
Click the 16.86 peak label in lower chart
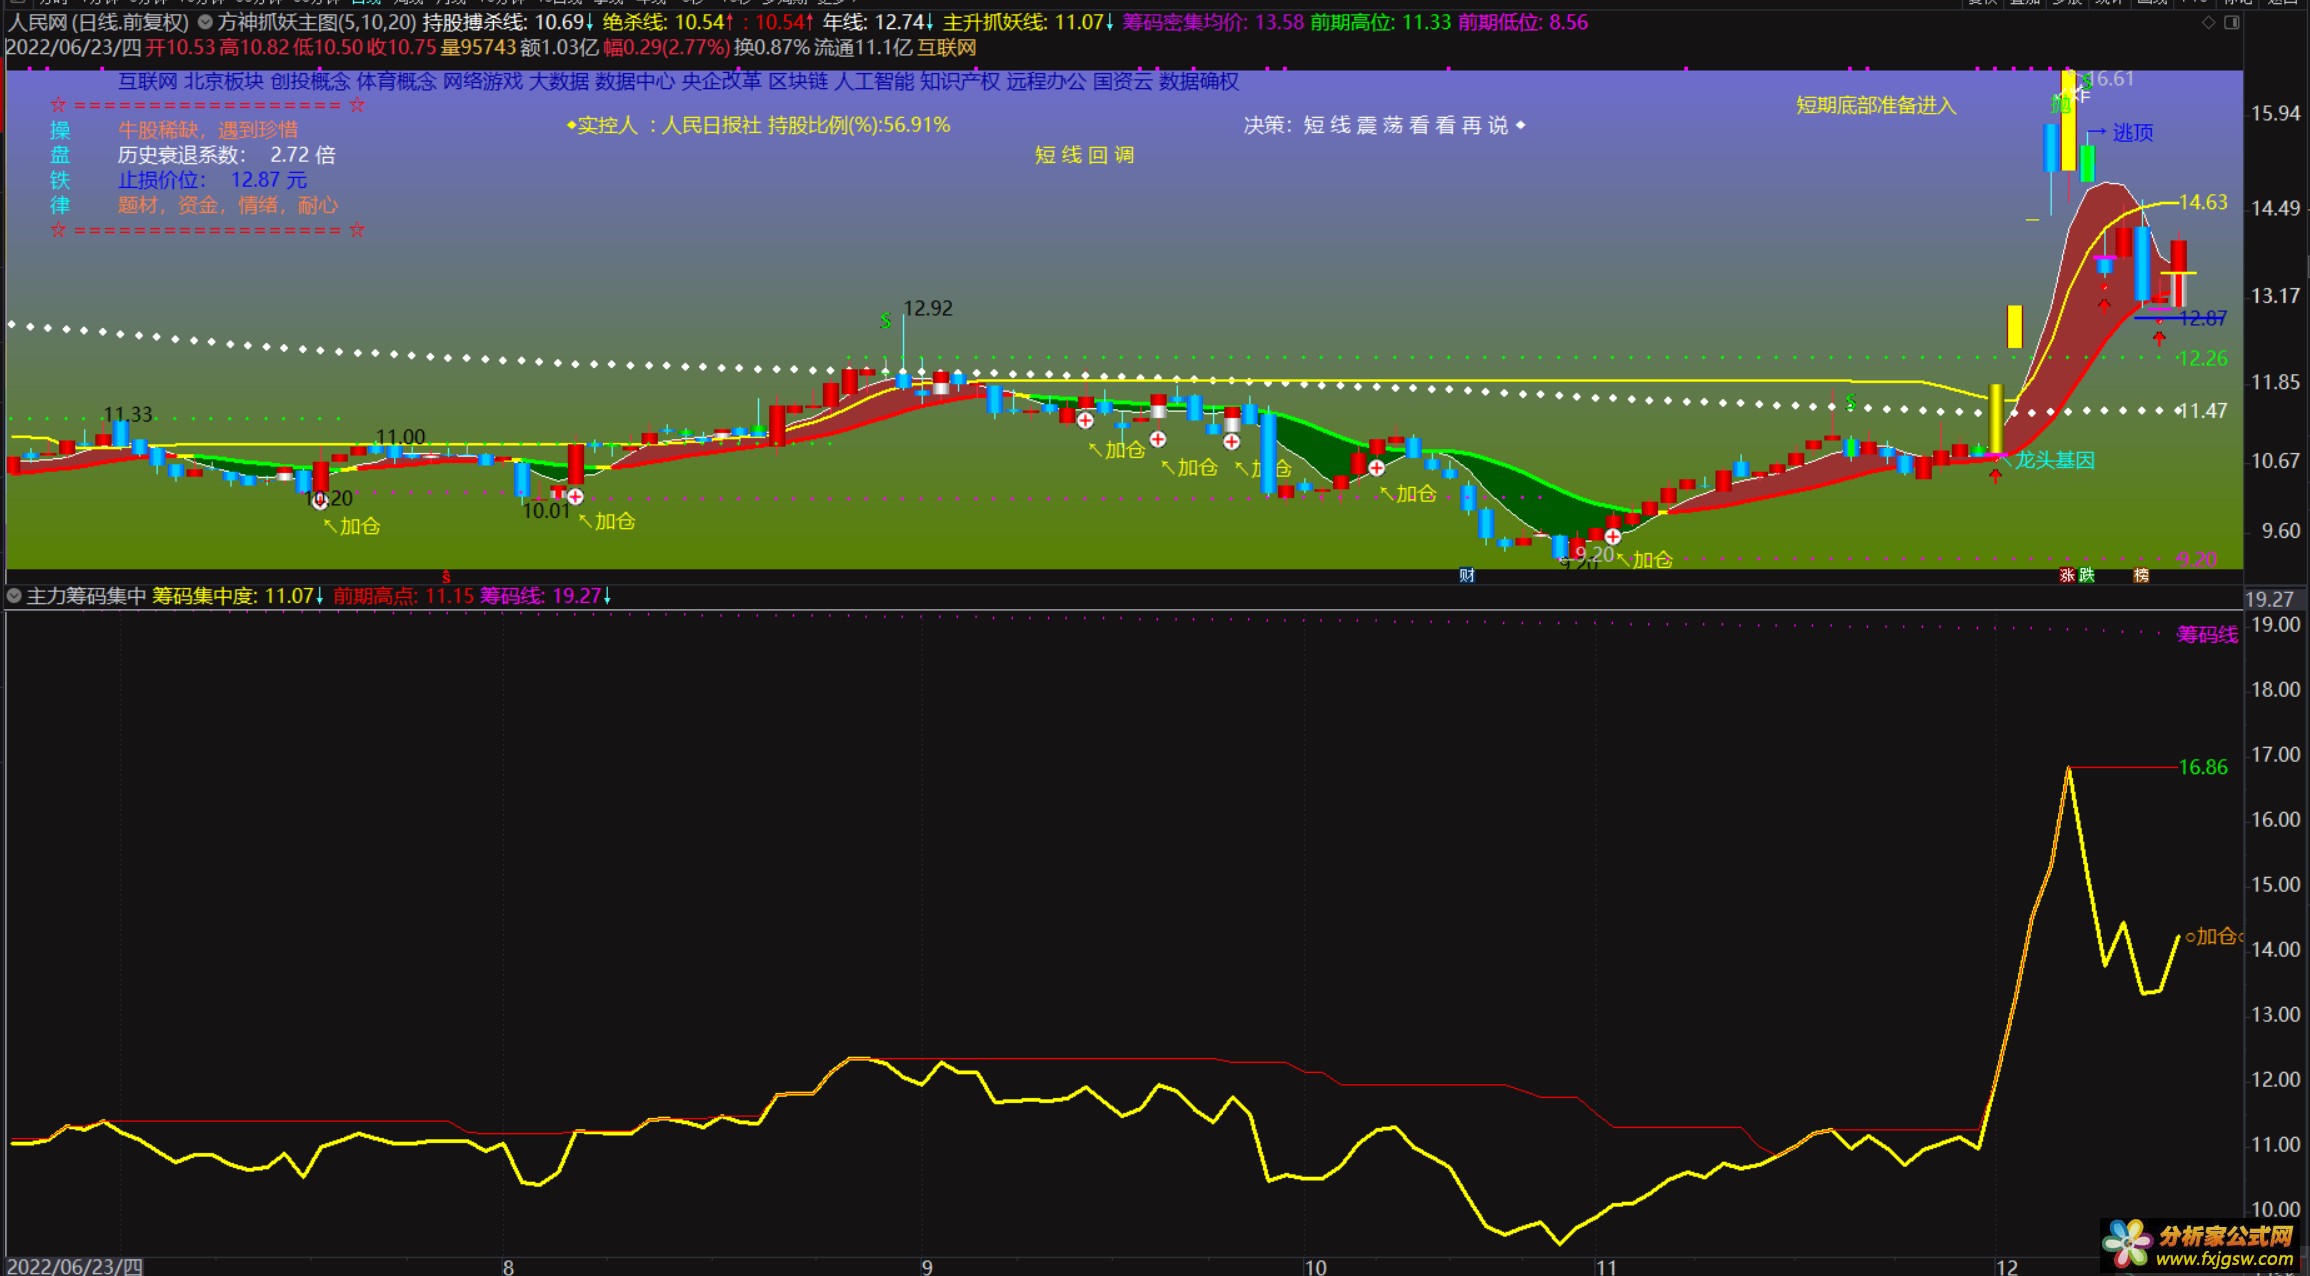2203,767
